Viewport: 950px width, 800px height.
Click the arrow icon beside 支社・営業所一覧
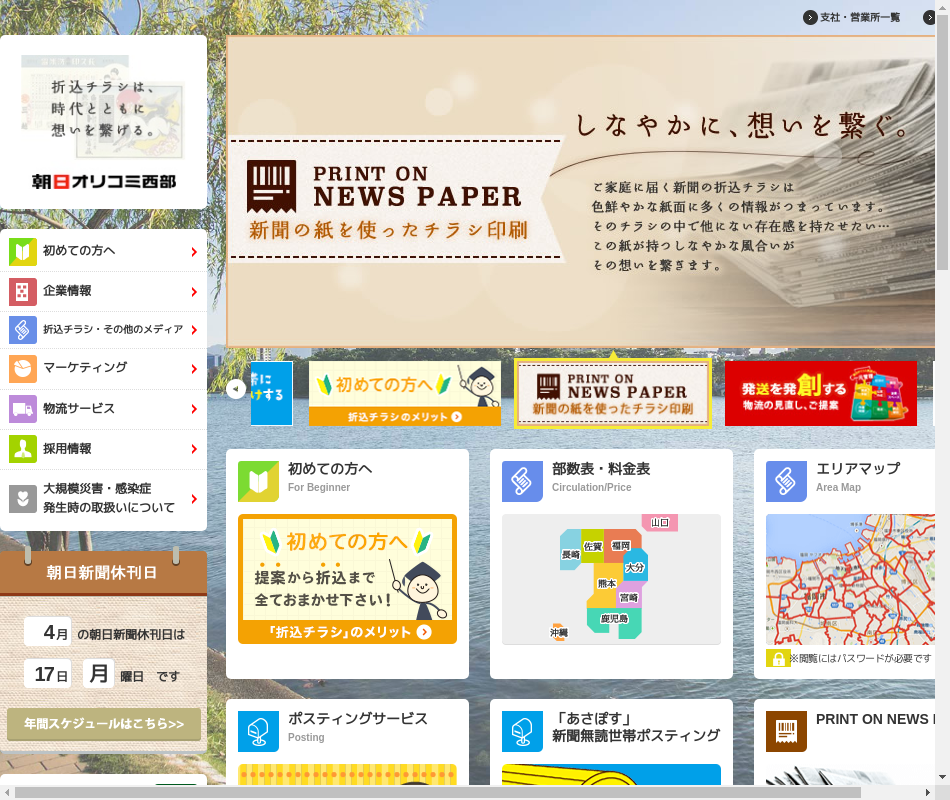pyautogui.click(x=810, y=18)
